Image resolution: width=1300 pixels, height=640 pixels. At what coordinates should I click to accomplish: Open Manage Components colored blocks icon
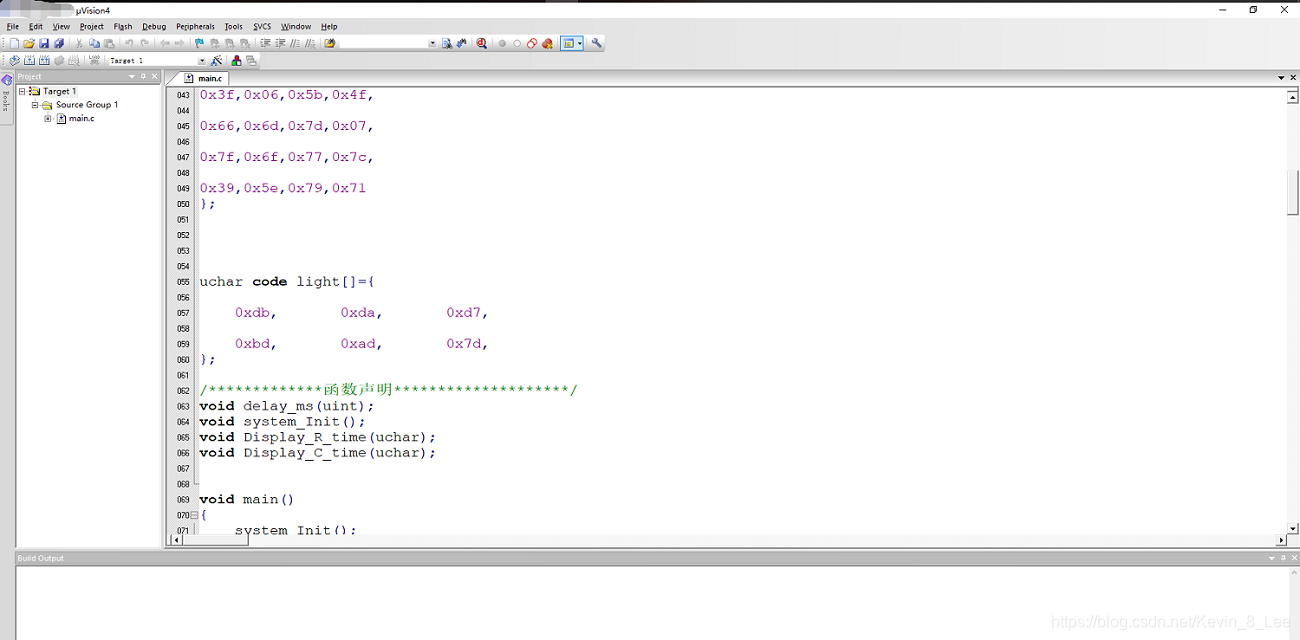[x=236, y=60]
